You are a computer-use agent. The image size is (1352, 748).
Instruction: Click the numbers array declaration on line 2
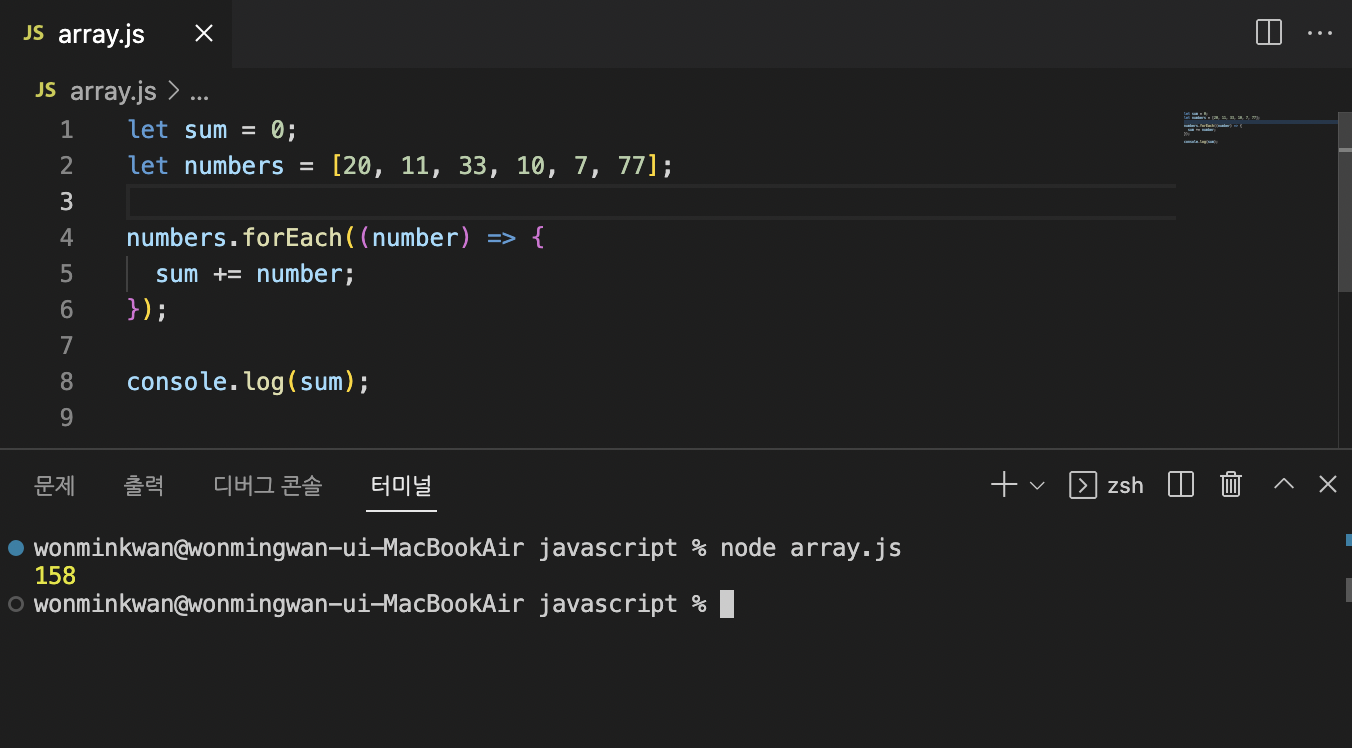[400, 166]
